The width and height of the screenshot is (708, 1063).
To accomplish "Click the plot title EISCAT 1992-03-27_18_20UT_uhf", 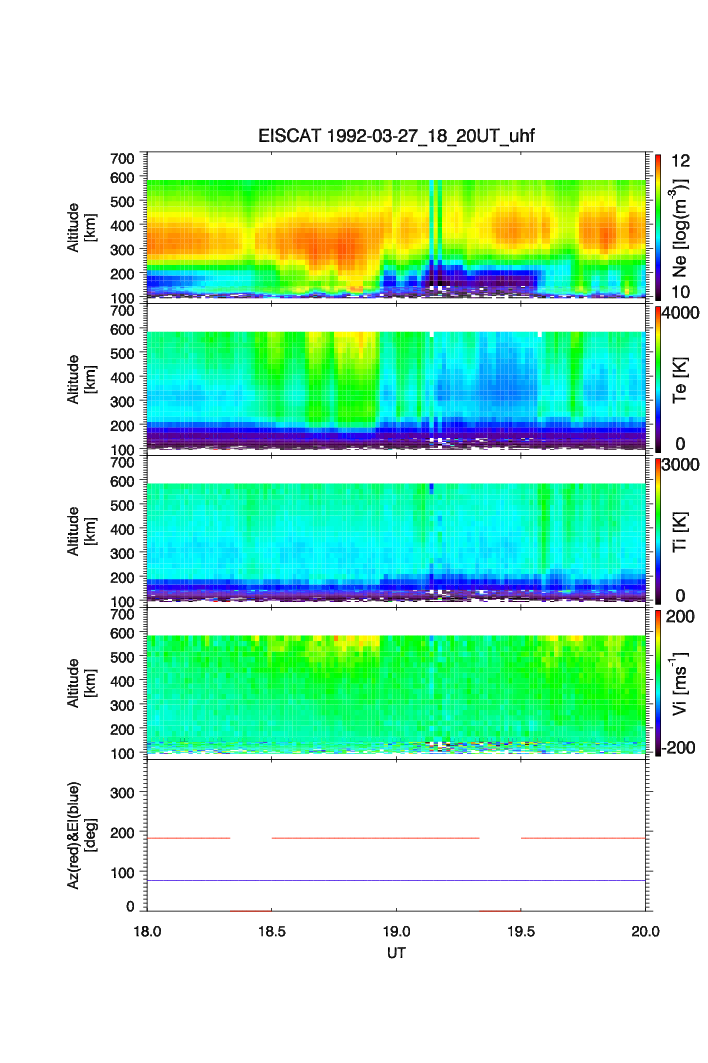I will tap(396, 136).
